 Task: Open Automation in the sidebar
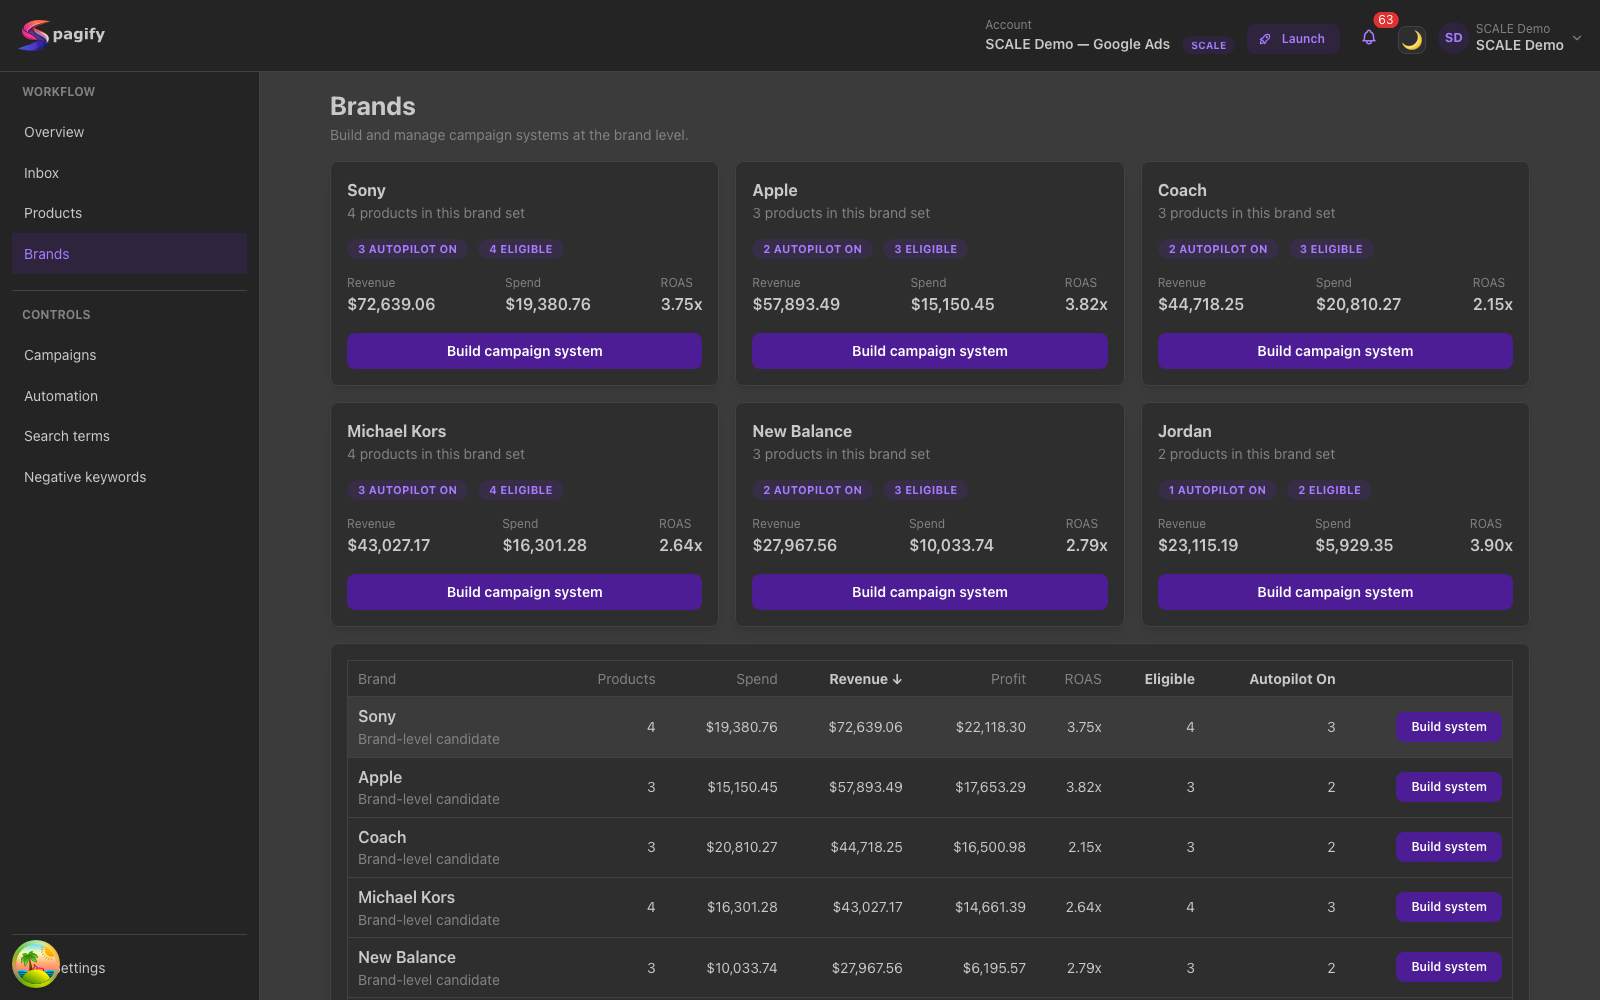pos(129,396)
